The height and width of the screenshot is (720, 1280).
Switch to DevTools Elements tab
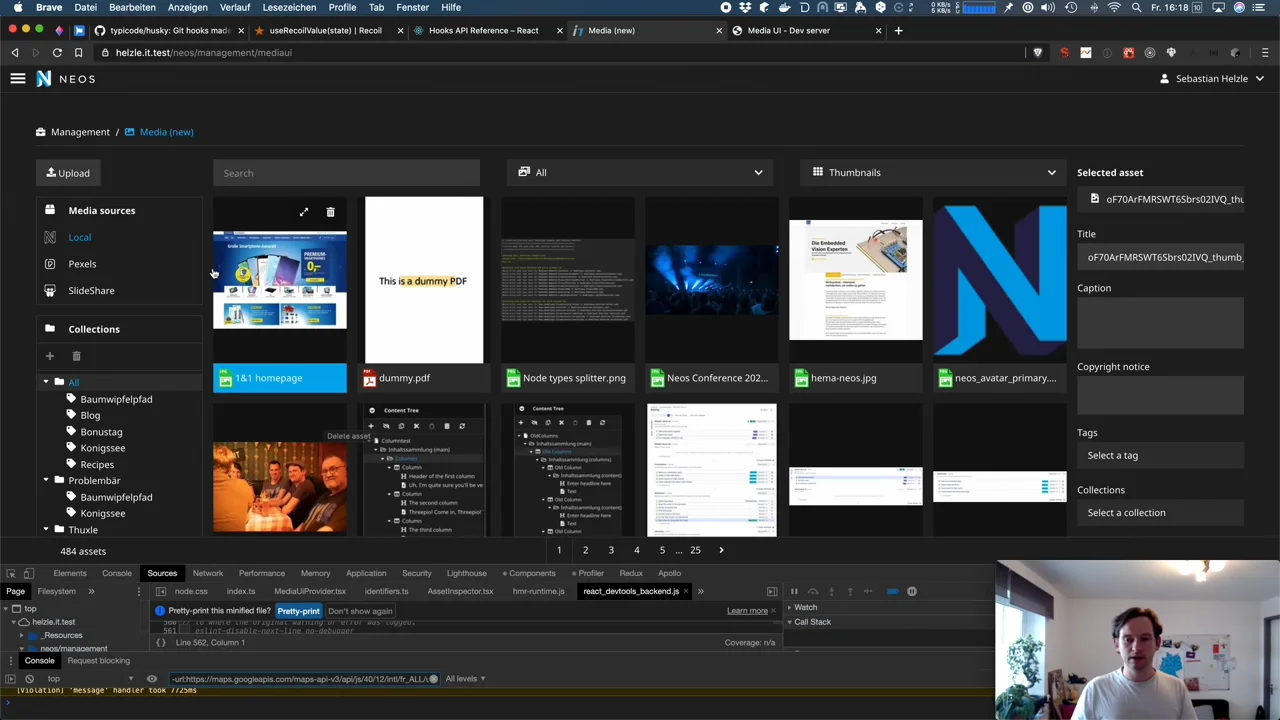tap(70, 573)
